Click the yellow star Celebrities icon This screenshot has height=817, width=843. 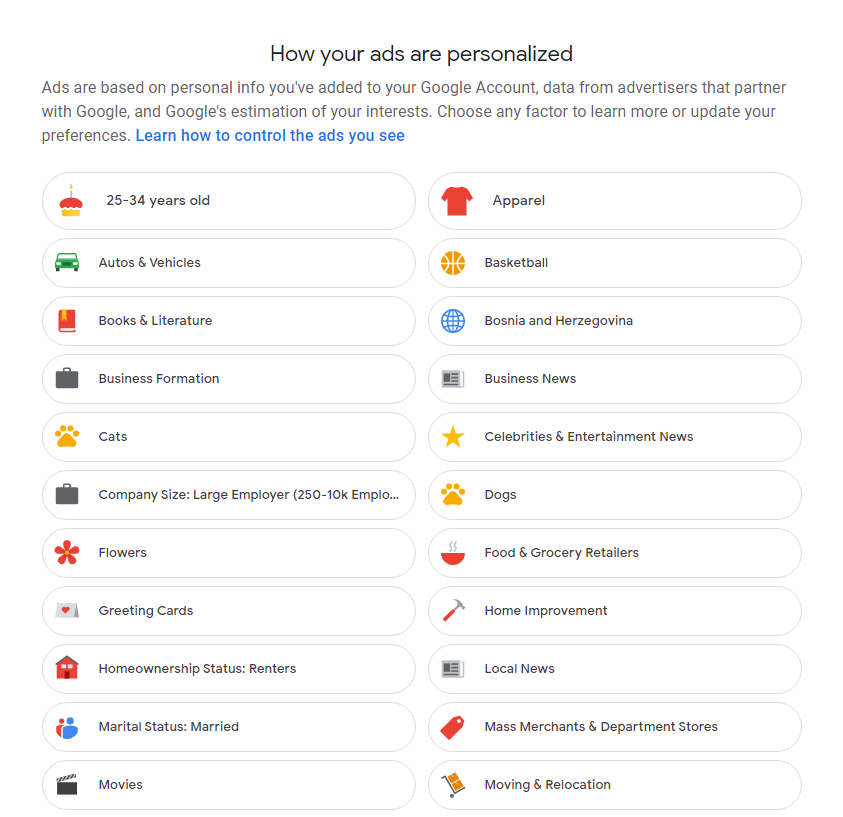click(453, 437)
